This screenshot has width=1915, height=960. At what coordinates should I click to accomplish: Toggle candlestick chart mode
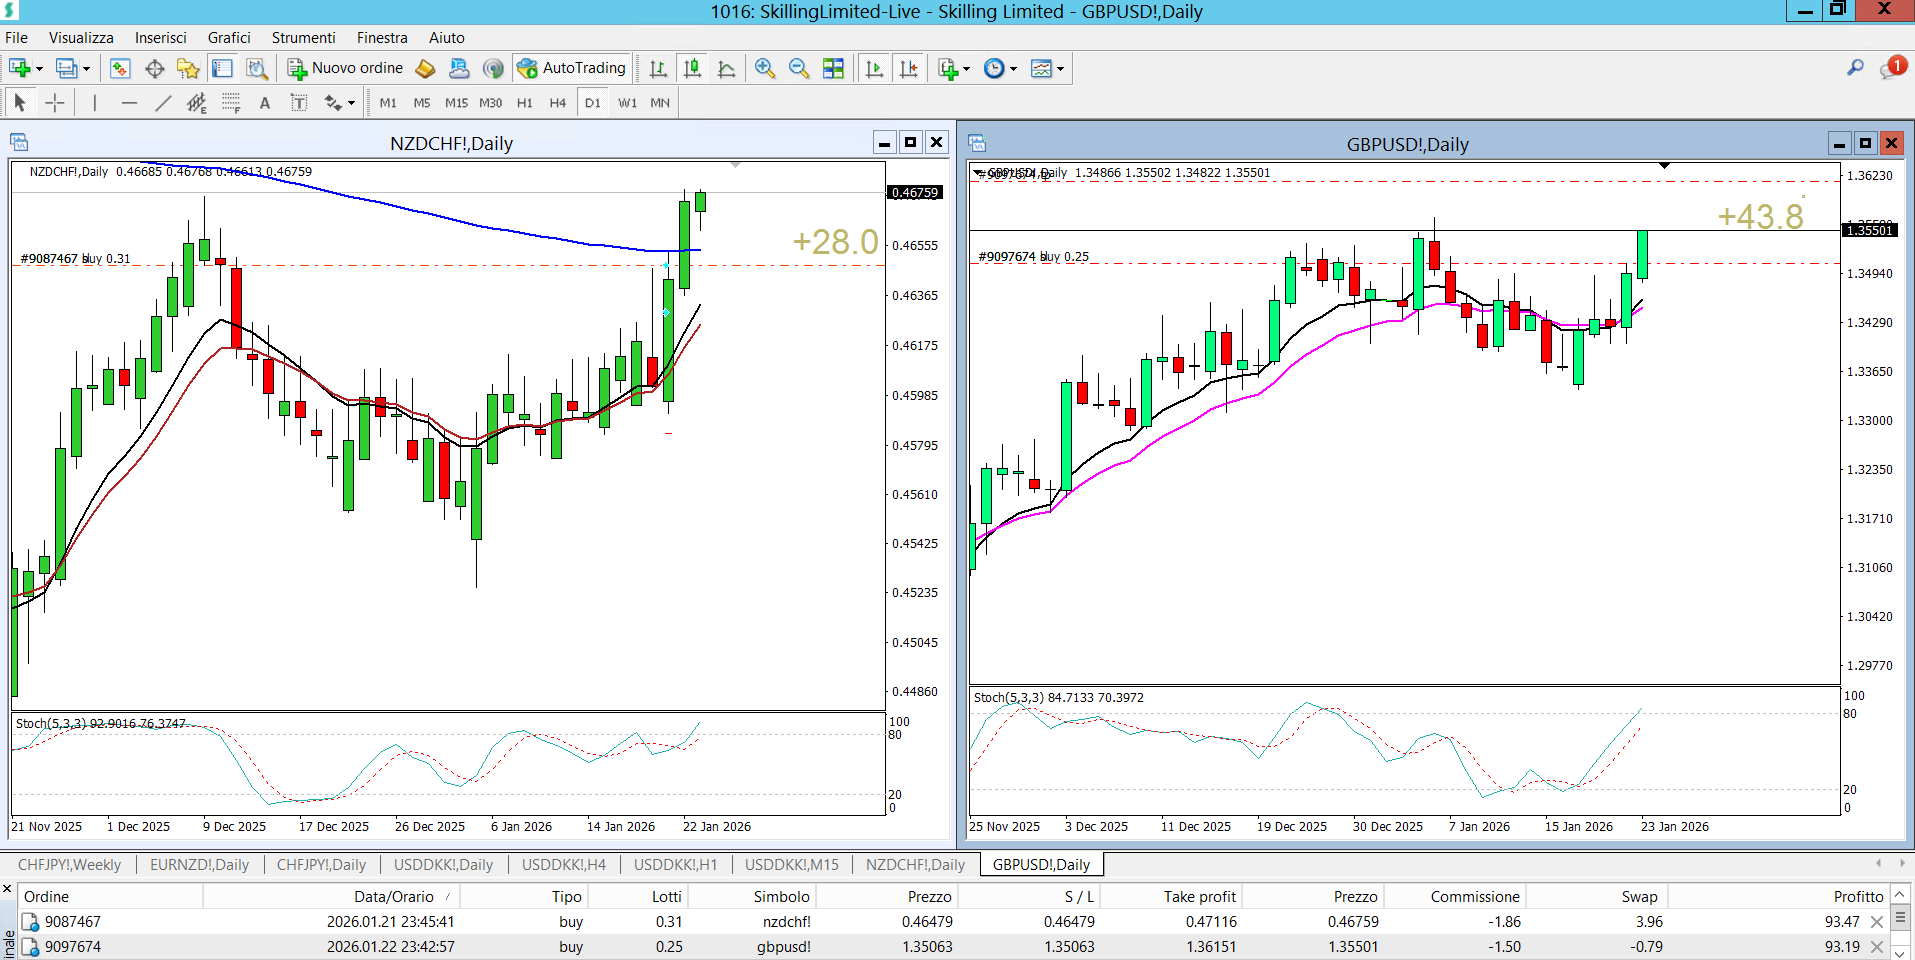[x=692, y=68]
